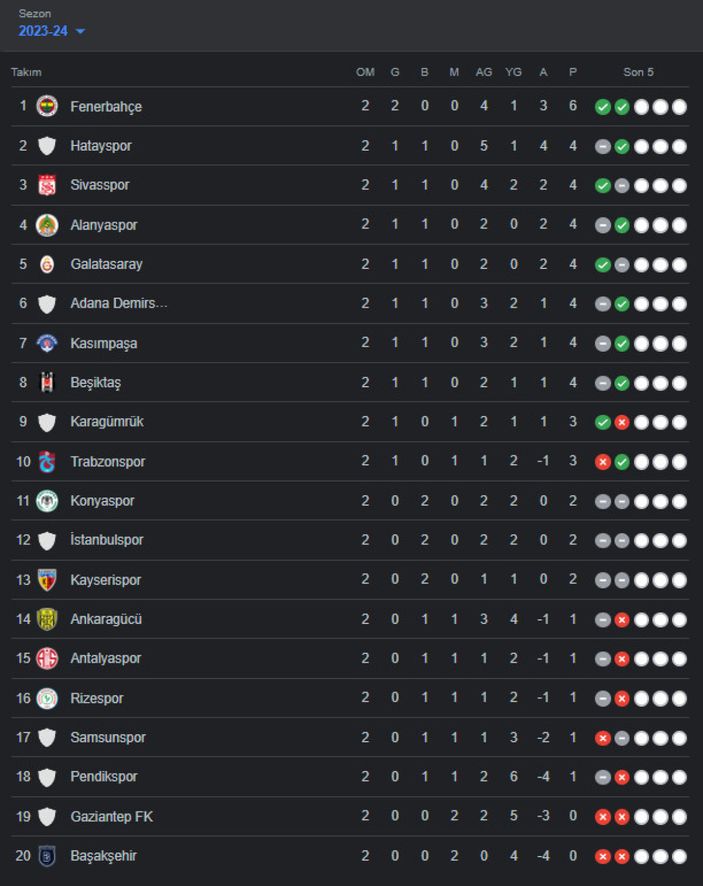
Task: Click the Galatasaray club crest
Action: click(x=47, y=264)
